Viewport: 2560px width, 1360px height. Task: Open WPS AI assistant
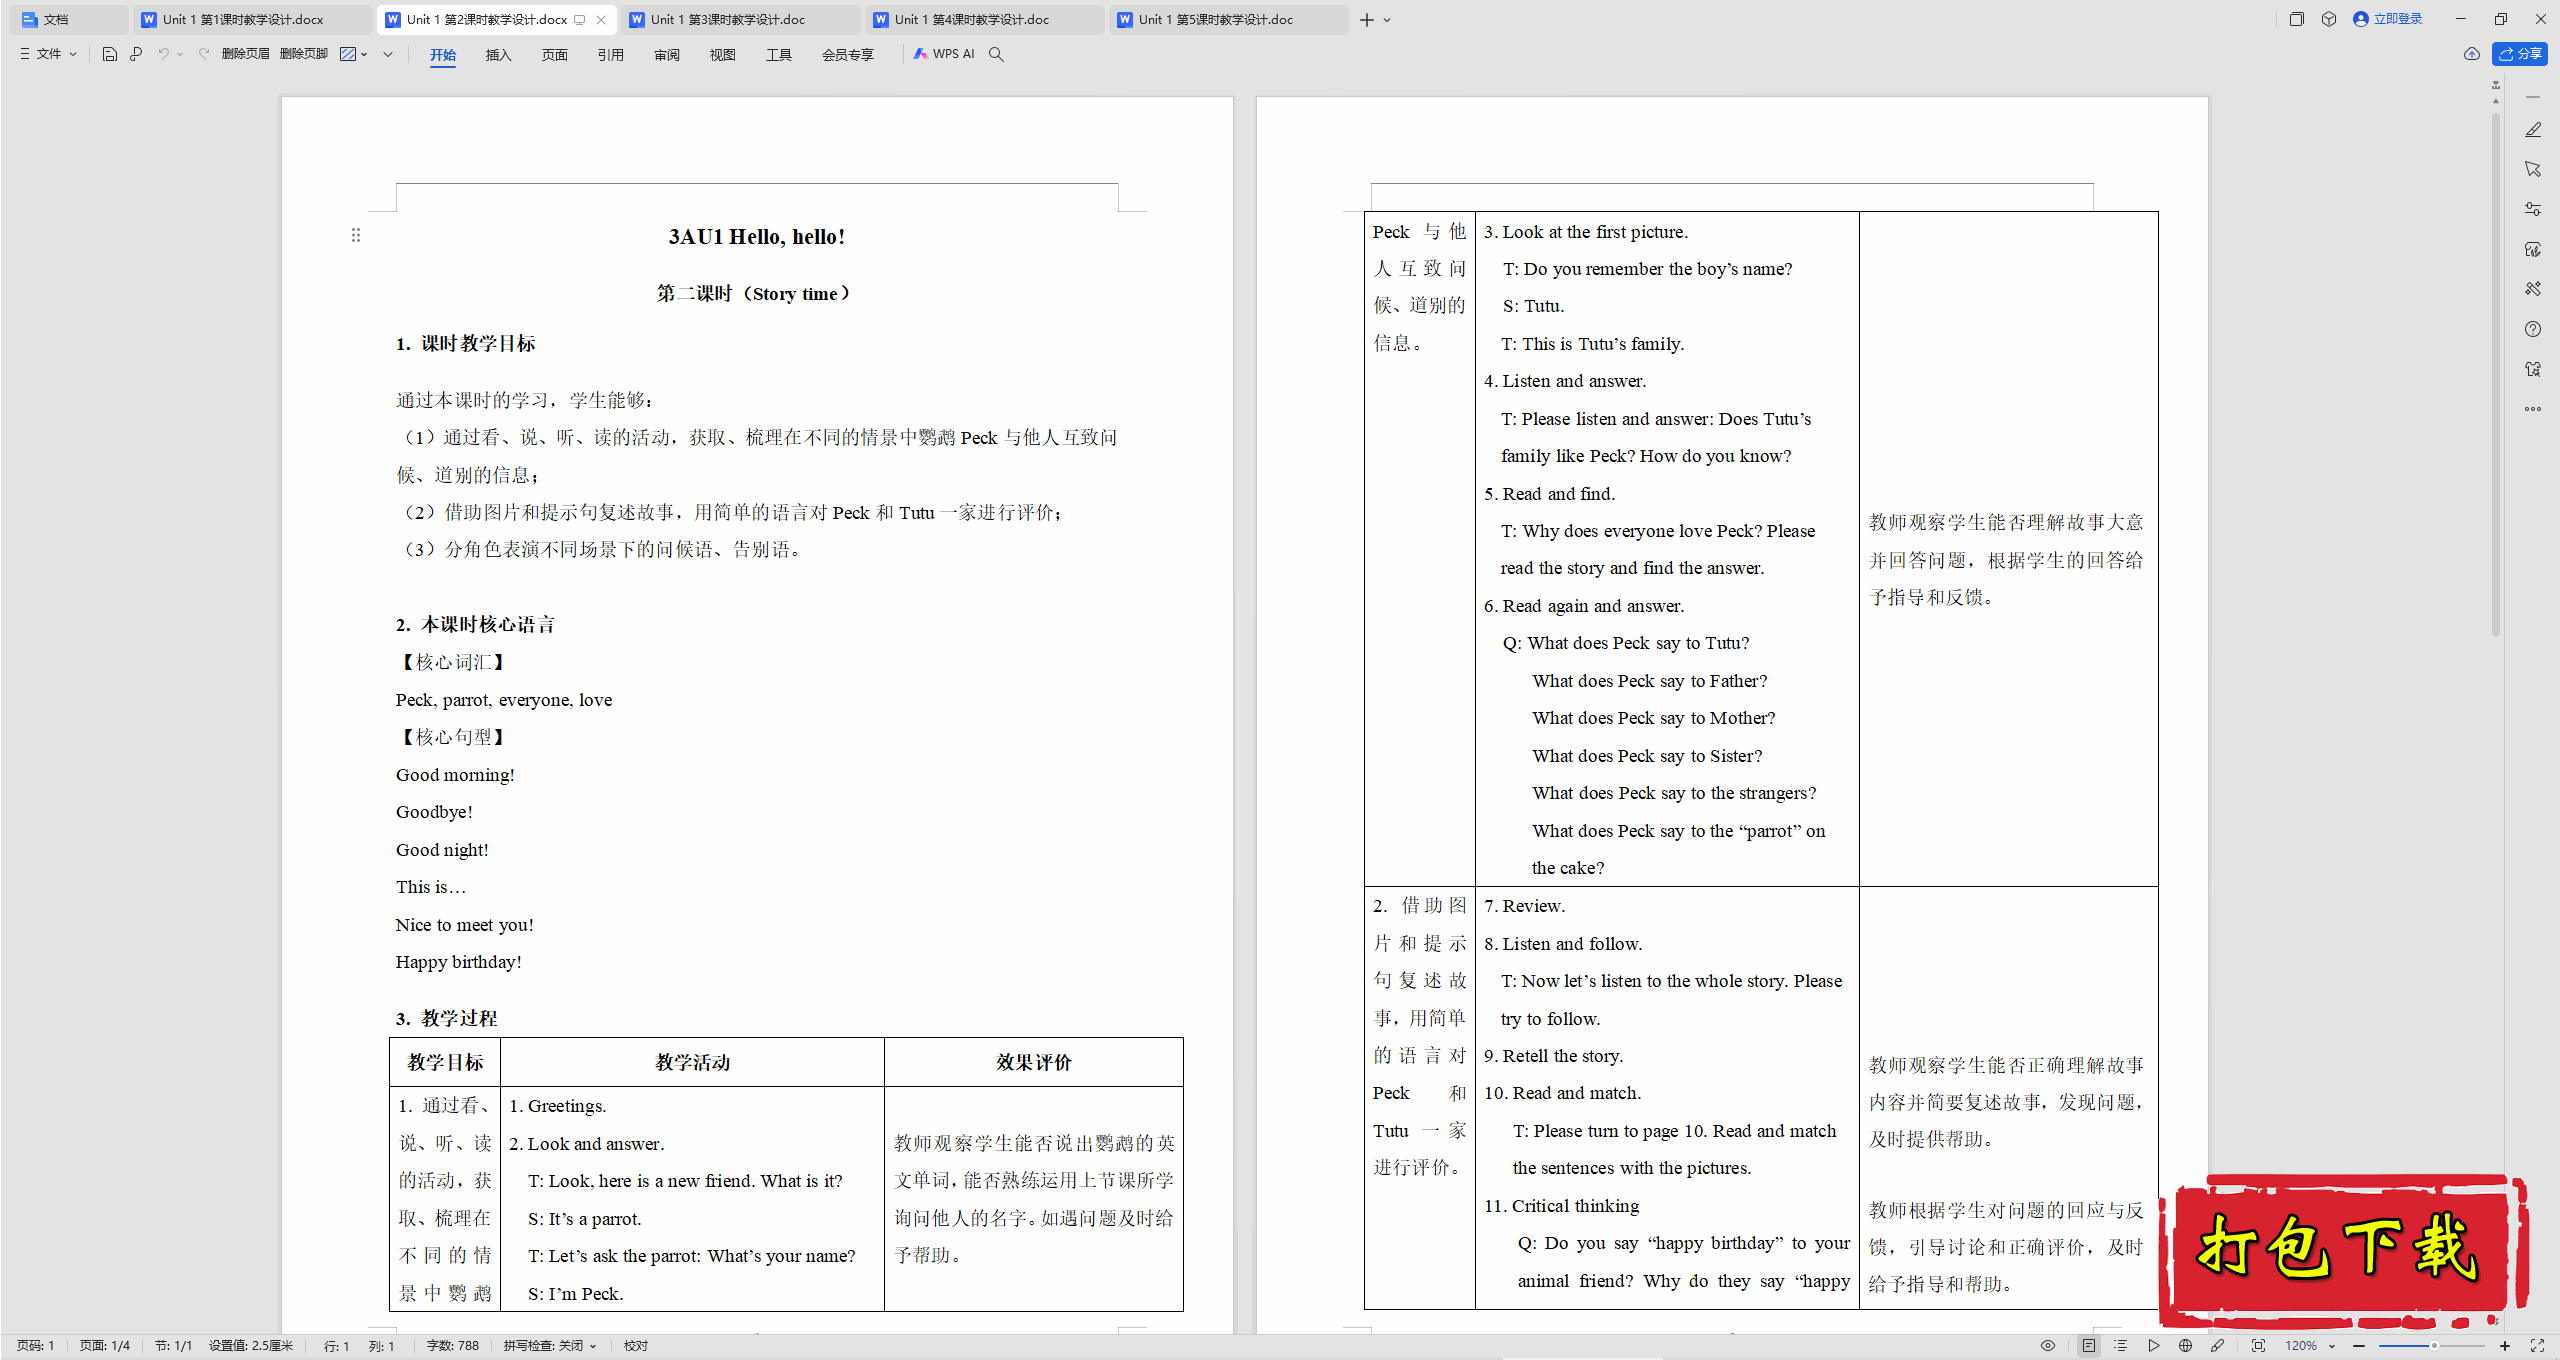coord(944,54)
